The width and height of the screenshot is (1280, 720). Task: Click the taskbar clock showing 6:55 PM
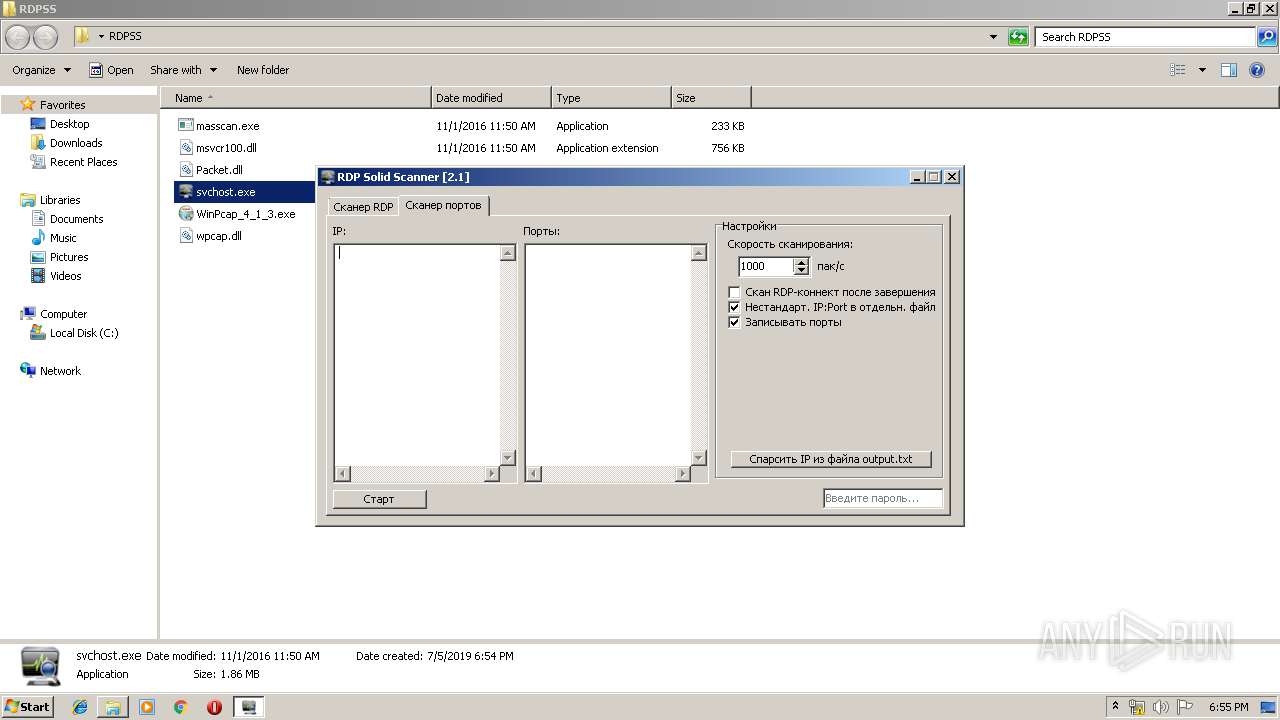(1228, 707)
